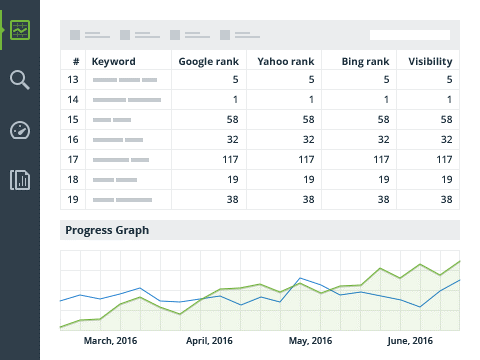Click Visibility value 5 in row 13
The image size is (480, 360).
point(449,80)
